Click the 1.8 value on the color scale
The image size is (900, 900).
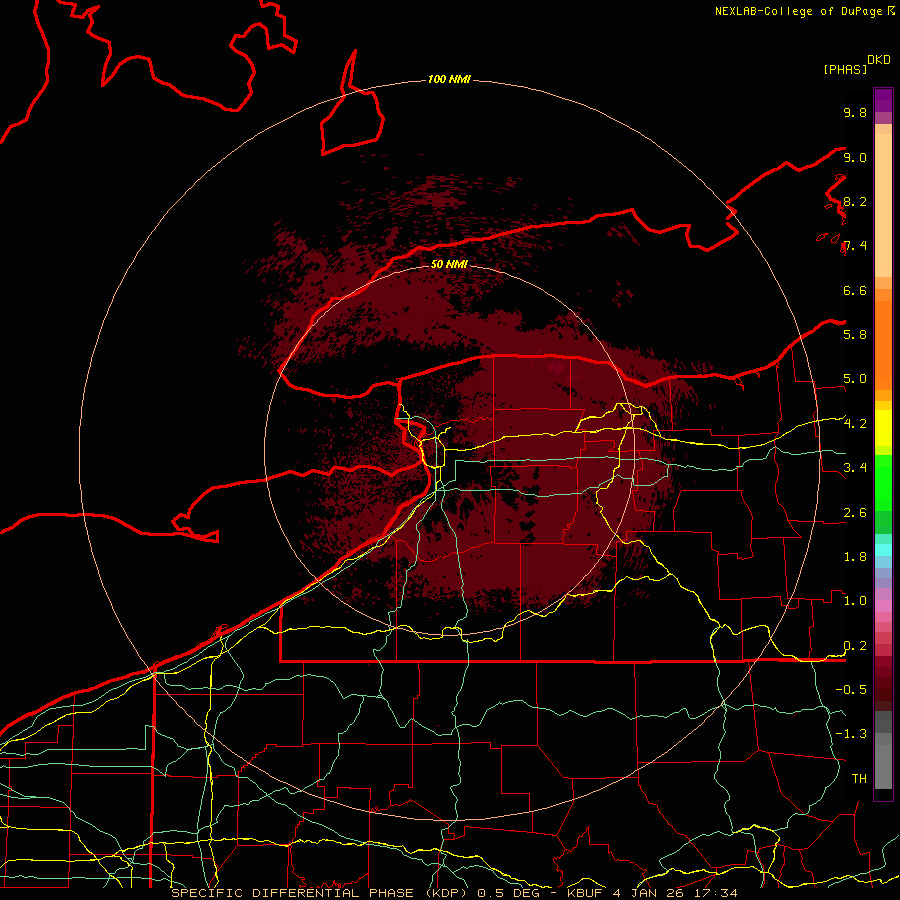coord(855,557)
